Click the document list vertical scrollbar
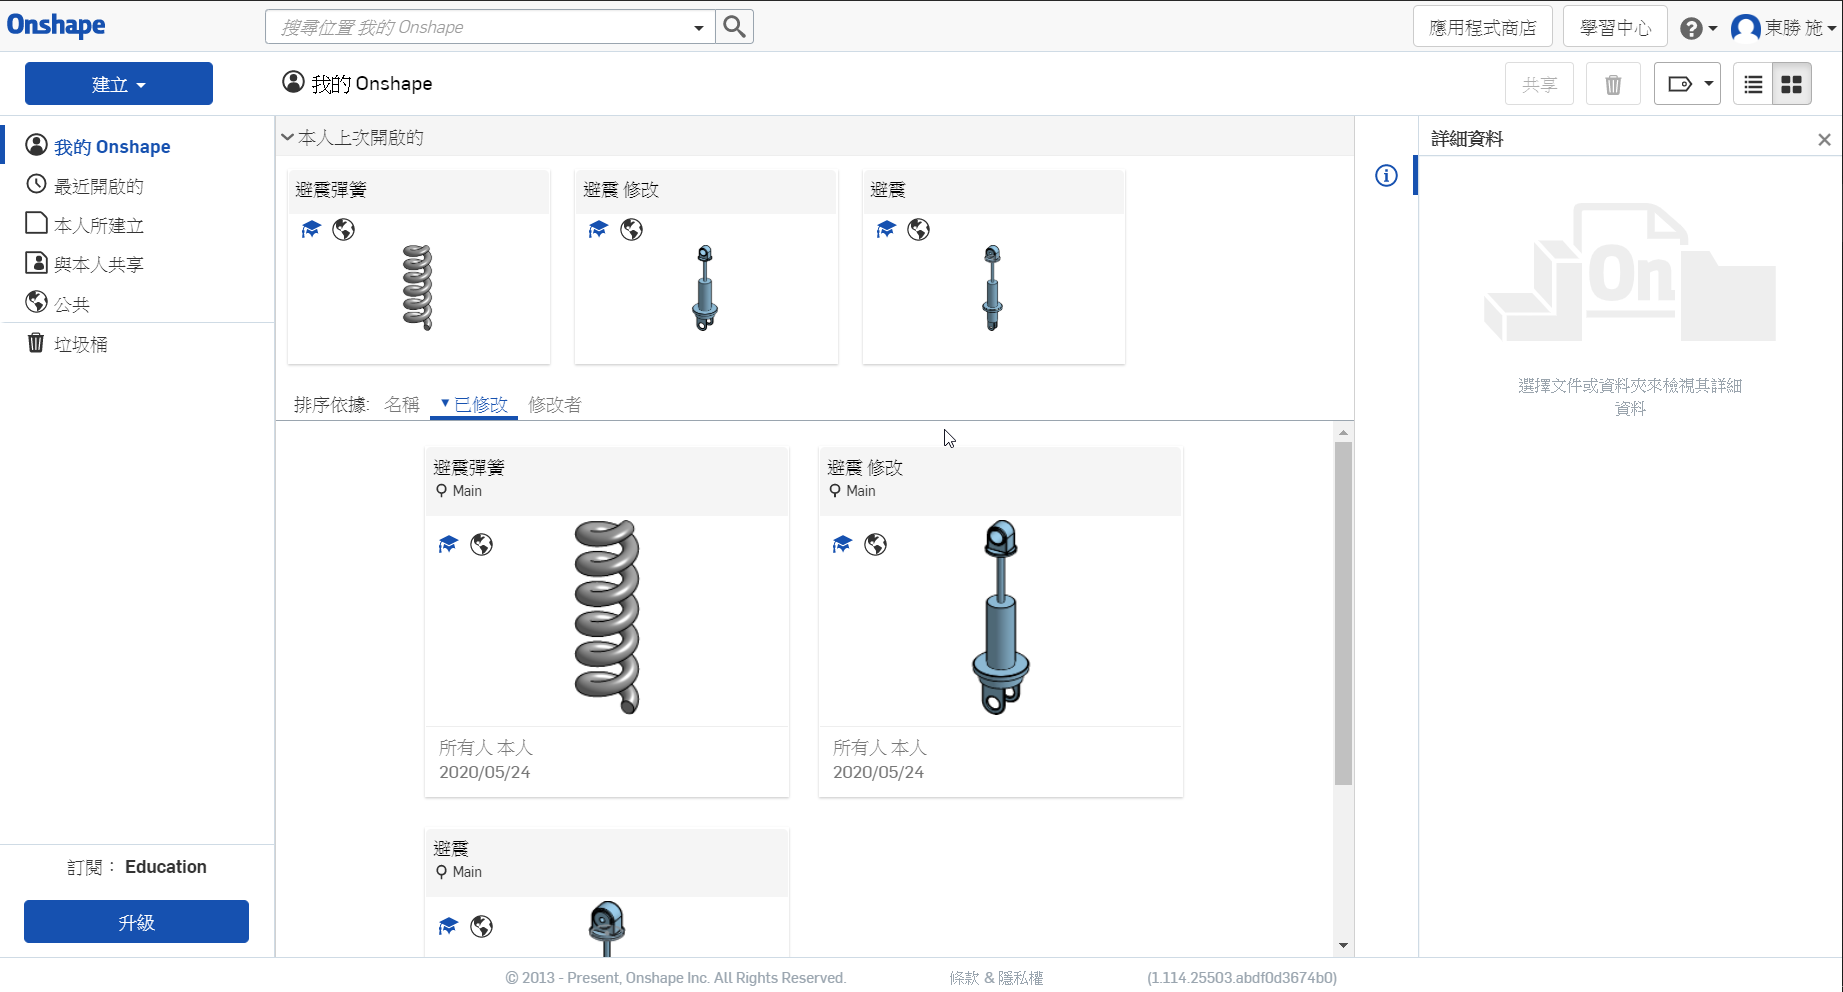Screen dimensions: 1843x992 point(1343,612)
